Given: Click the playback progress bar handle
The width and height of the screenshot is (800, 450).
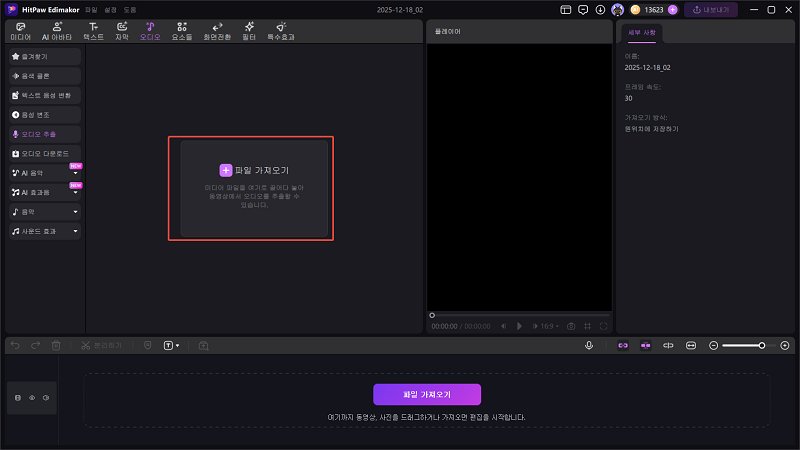Looking at the screenshot, I should 432,315.
